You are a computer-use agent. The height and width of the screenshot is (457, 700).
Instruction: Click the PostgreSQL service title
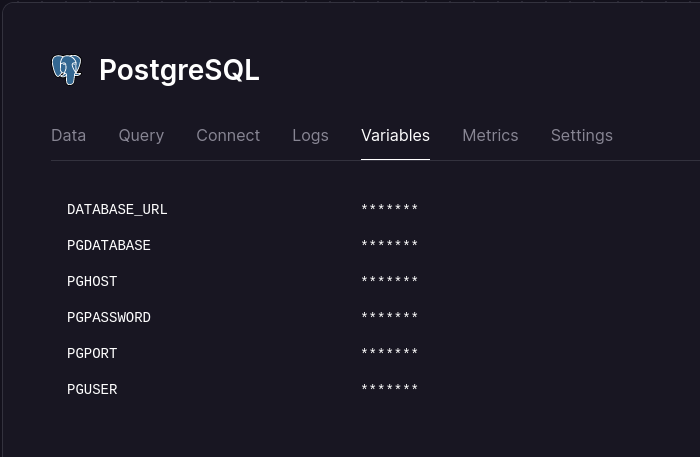point(179,70)
